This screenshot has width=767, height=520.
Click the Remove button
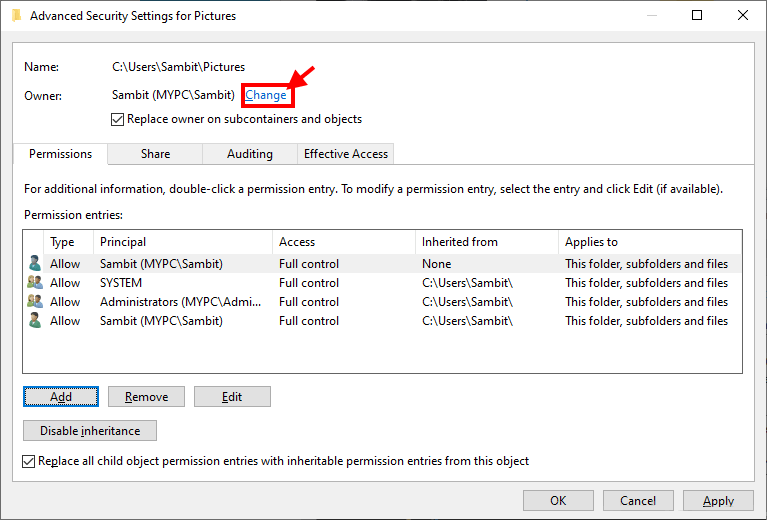pos(146,397)
